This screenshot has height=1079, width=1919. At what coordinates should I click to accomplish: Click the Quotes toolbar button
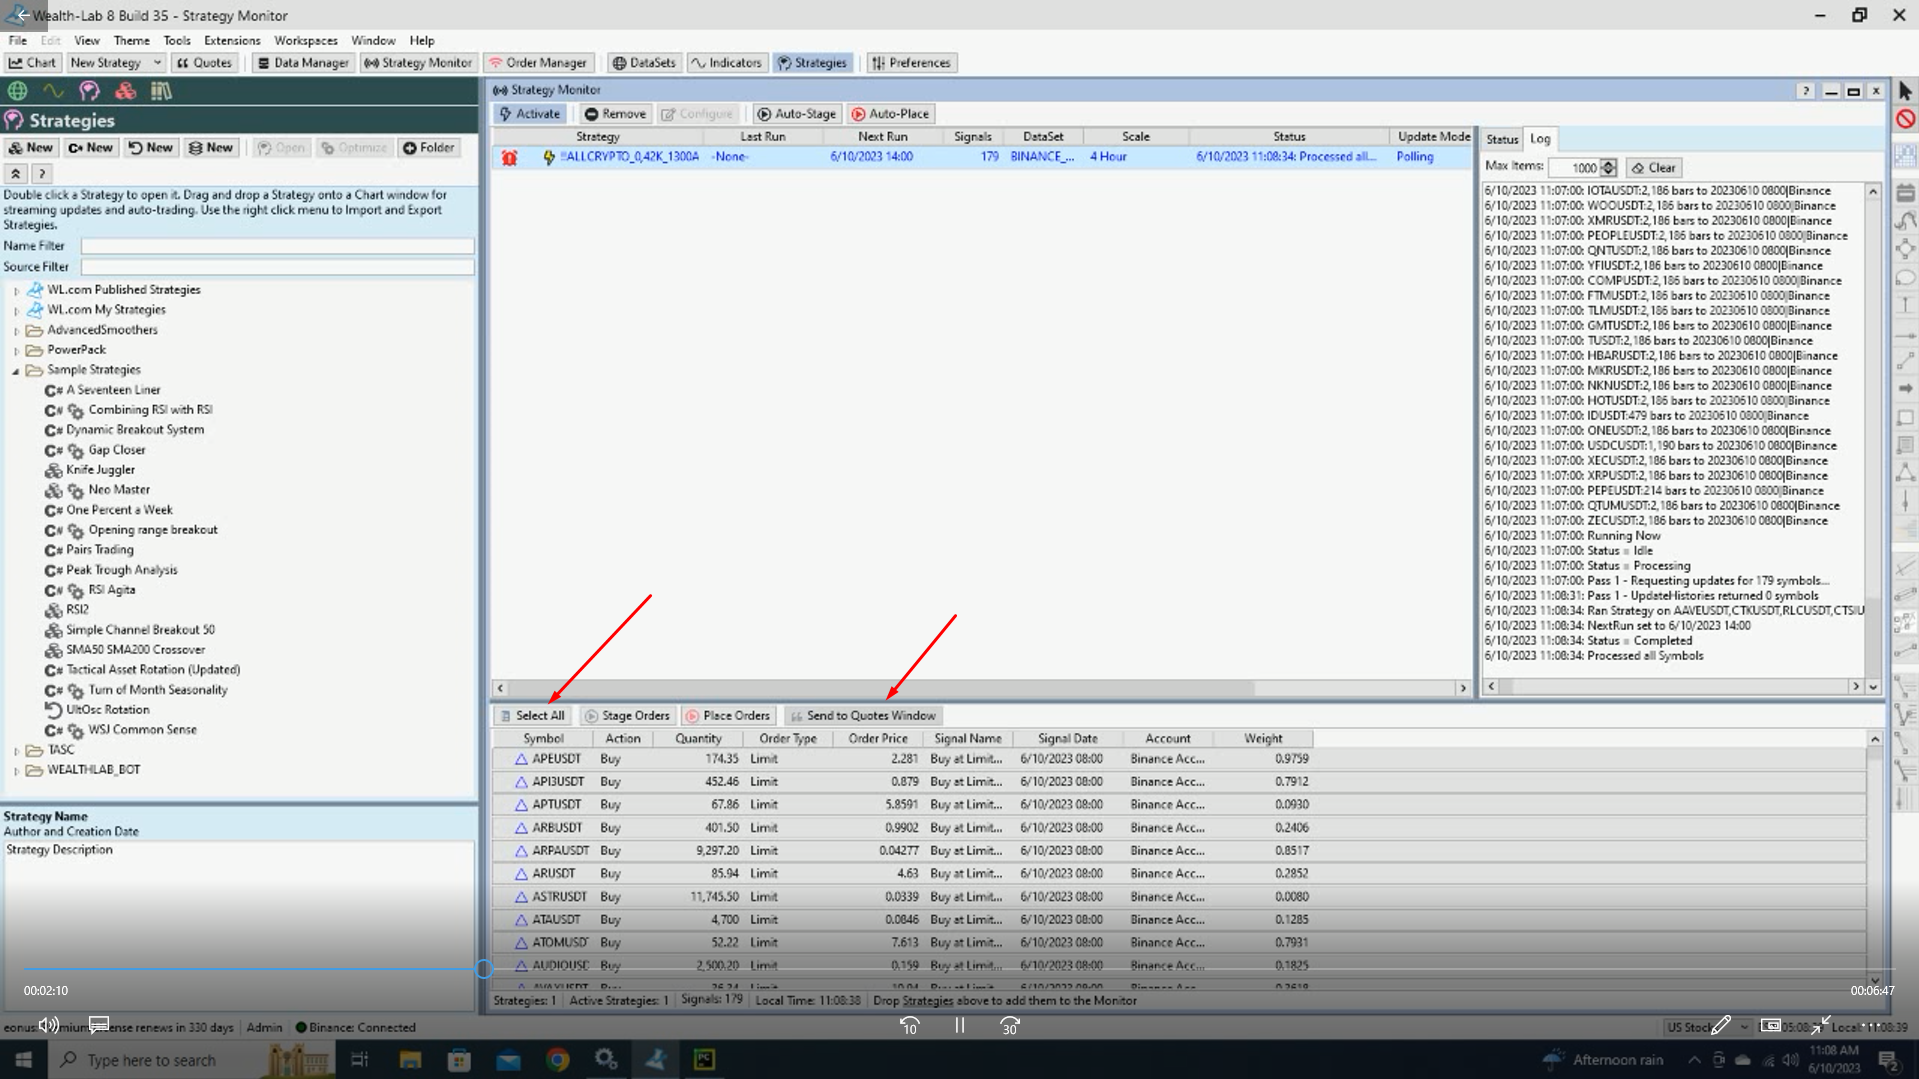point(204,62)
